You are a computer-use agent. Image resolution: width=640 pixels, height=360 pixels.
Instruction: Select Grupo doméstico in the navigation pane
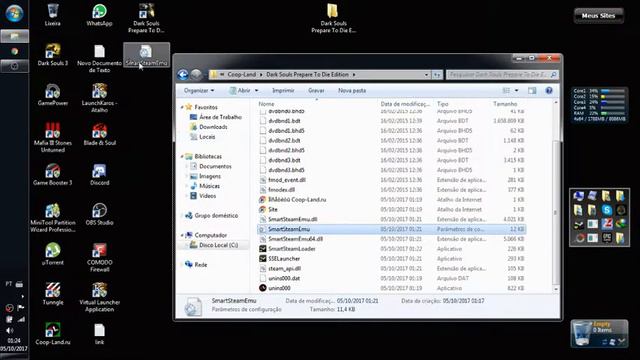point(216,216)
